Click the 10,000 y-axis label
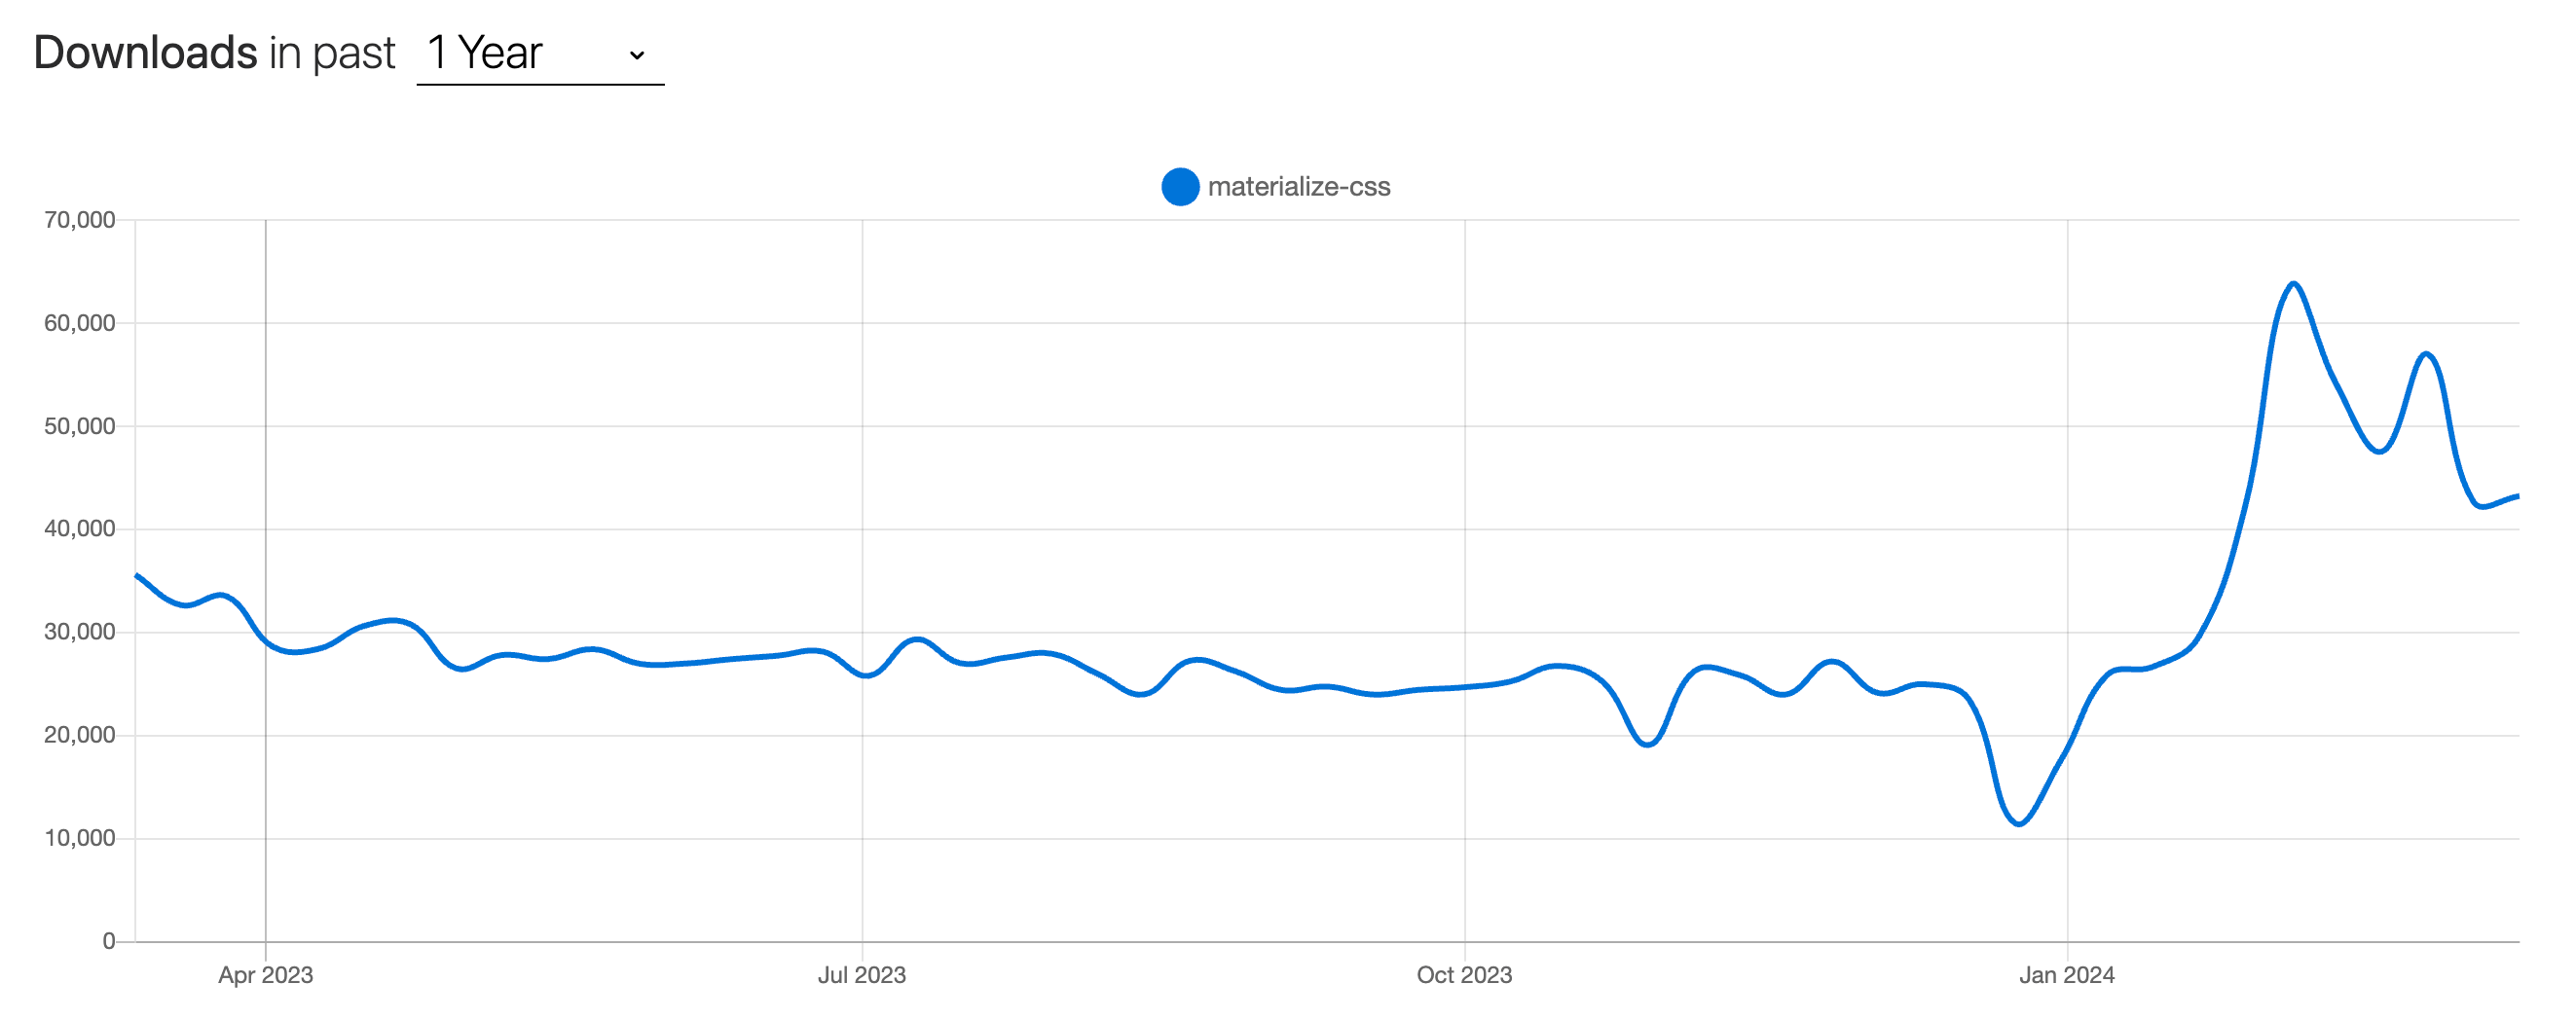2576x1020 pixels. [x=79, y=838]
